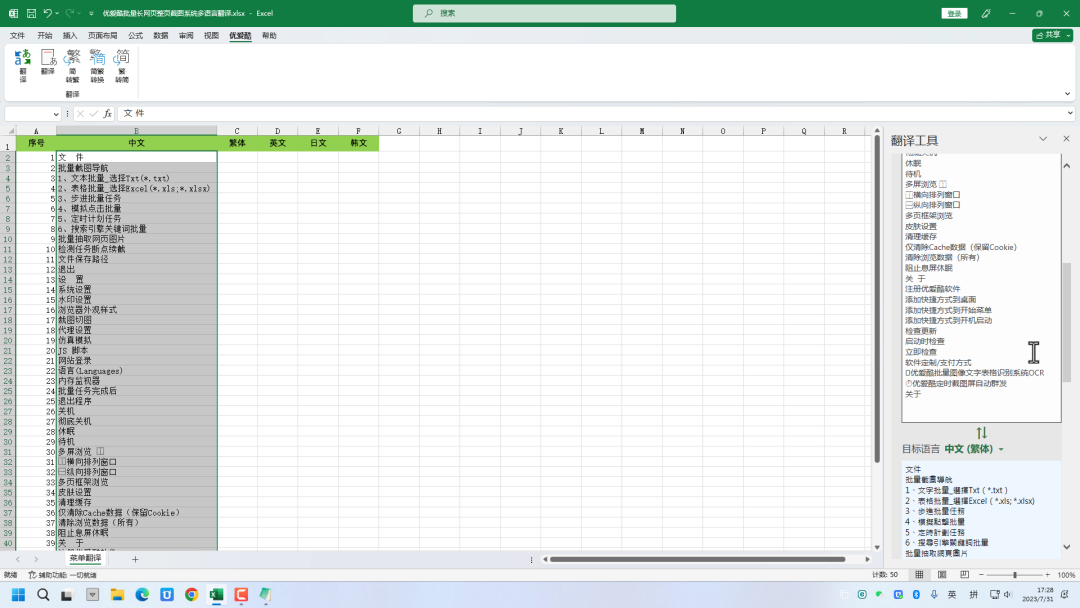The image size is (1080, 608).
Task: Confirm formula entry with the check icon
Action: (x=94, y=114)
